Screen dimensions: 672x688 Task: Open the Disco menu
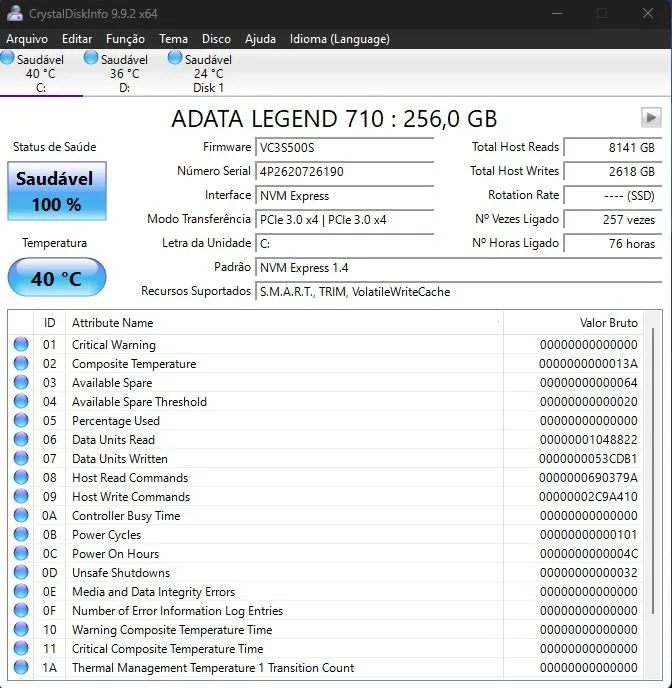coord(216,39)
